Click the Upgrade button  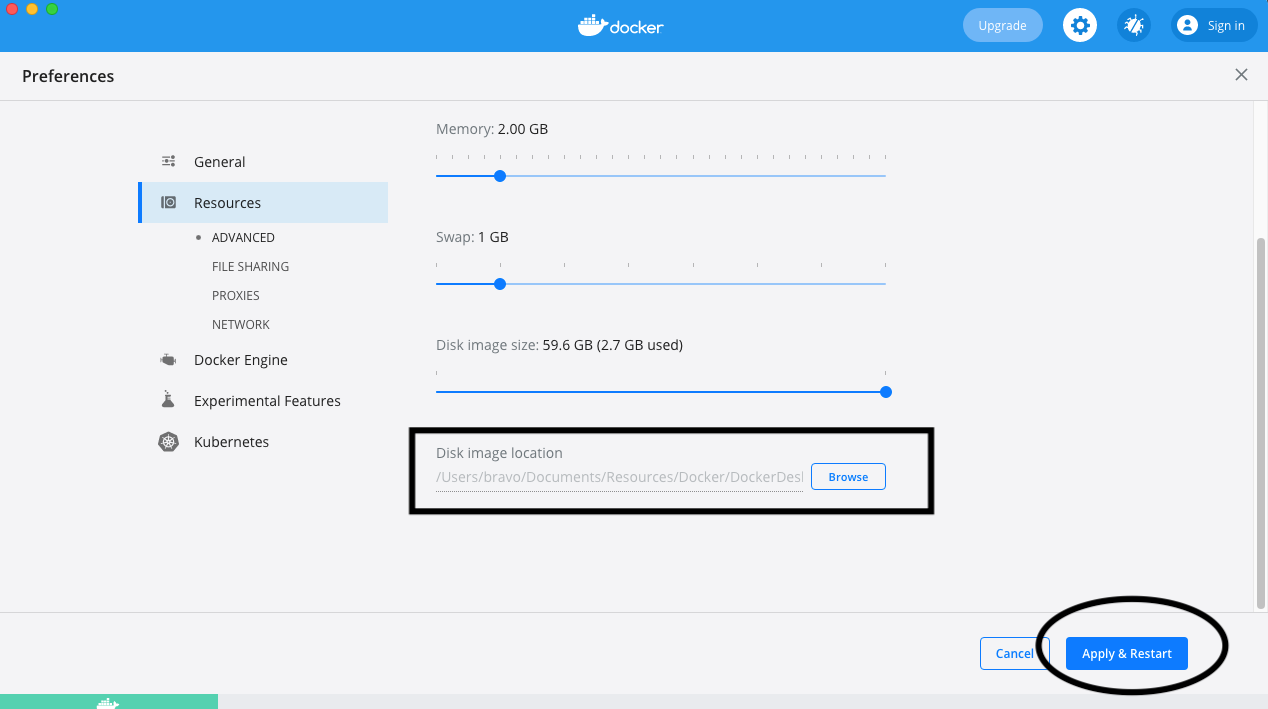[1002, 26]
